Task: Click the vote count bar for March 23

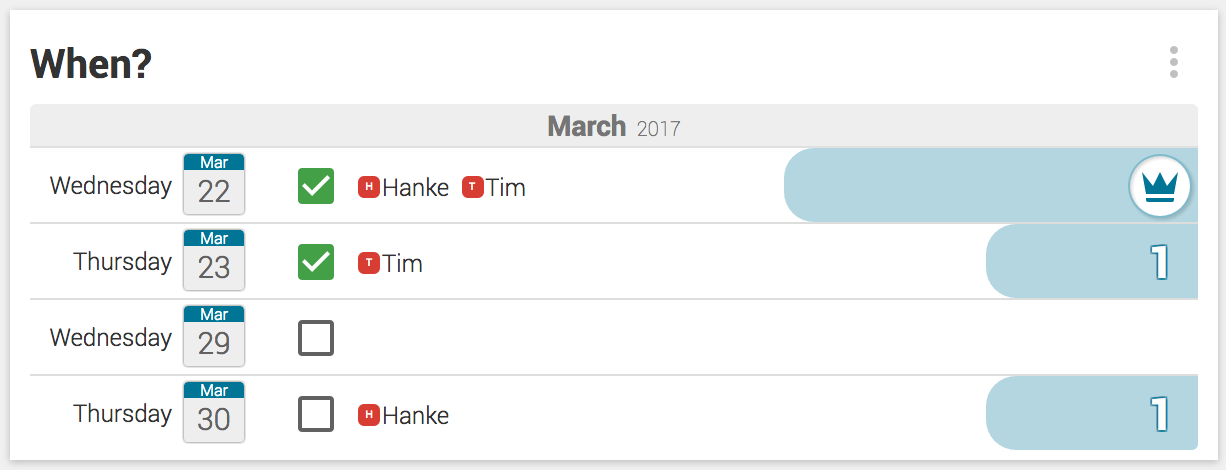Action: click(x=1091, y=262)
